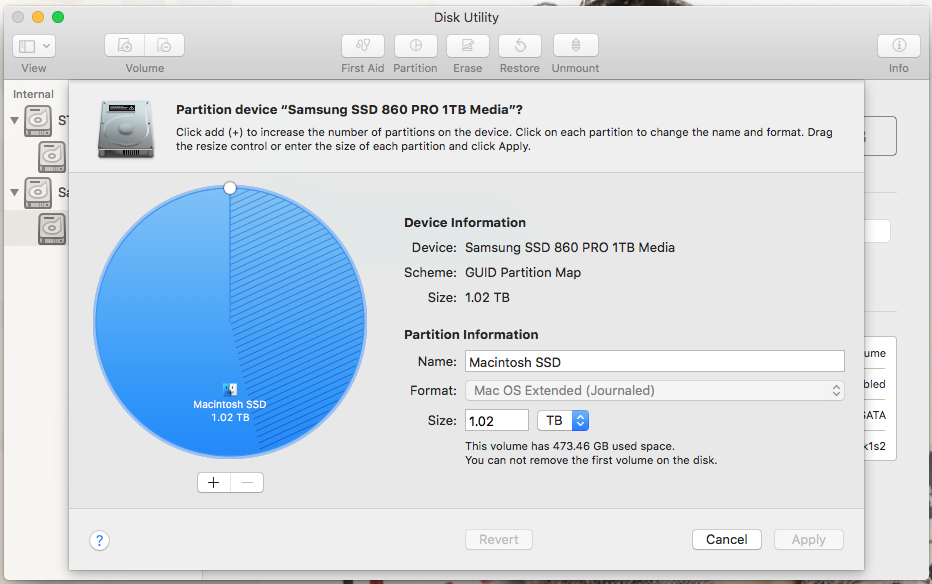Click the Add Volume toolbar icon

(124, 46)
